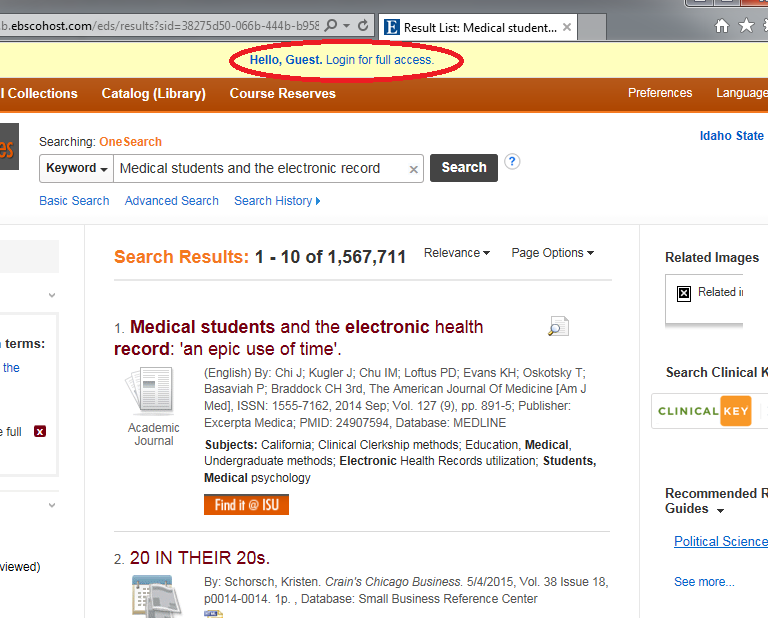Open the address bar dropdown arrow
The height and width of the screenshot is (634, 768).
[347, 25]
